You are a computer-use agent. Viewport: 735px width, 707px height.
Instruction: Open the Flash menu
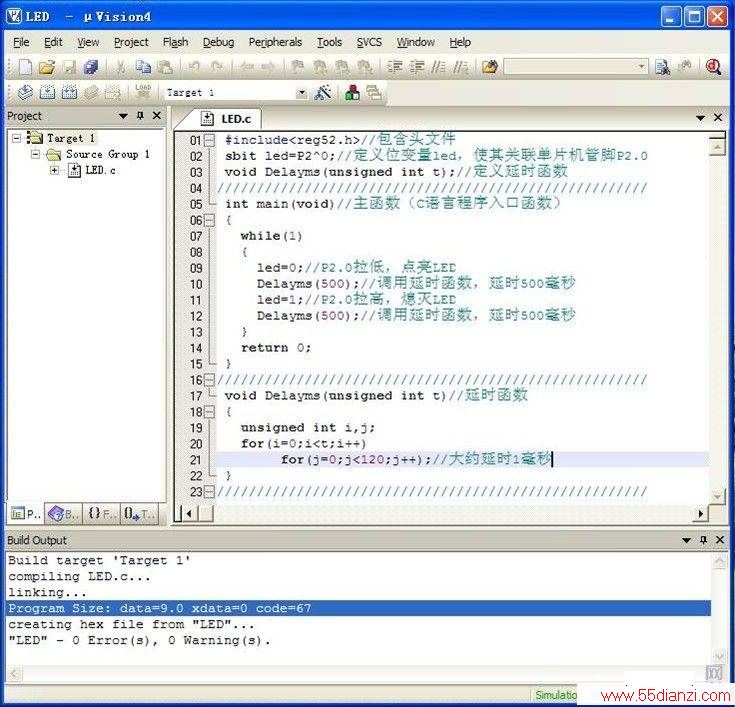coord(175,42)
